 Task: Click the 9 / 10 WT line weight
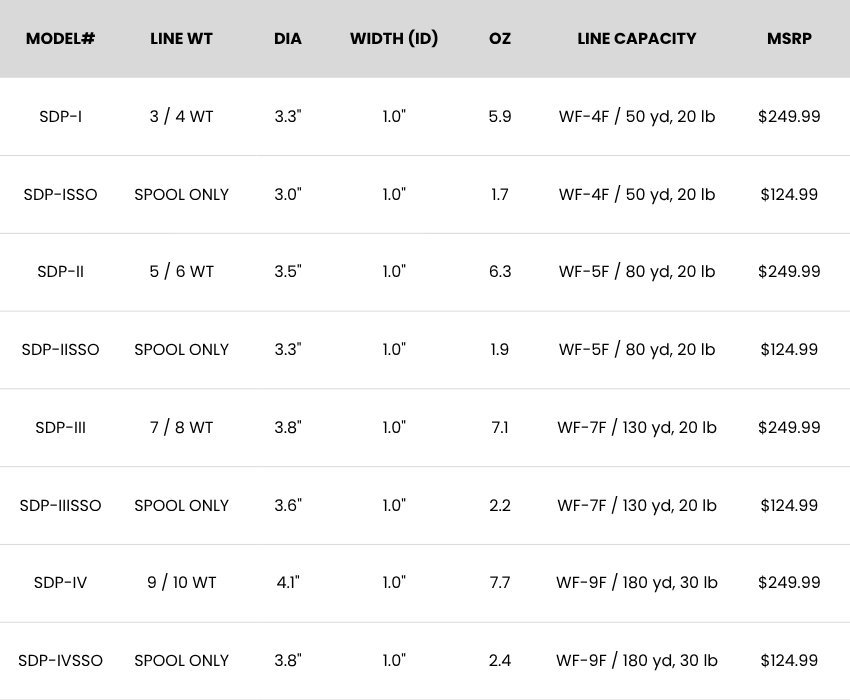181,582
